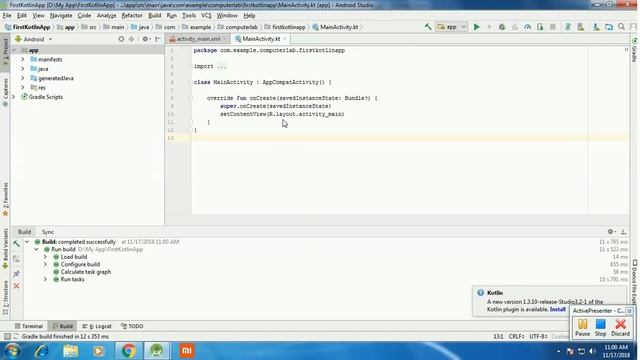The image size is (640, 360).
Task: Open the Android view selector dropdown
Action: click(33, 39)
